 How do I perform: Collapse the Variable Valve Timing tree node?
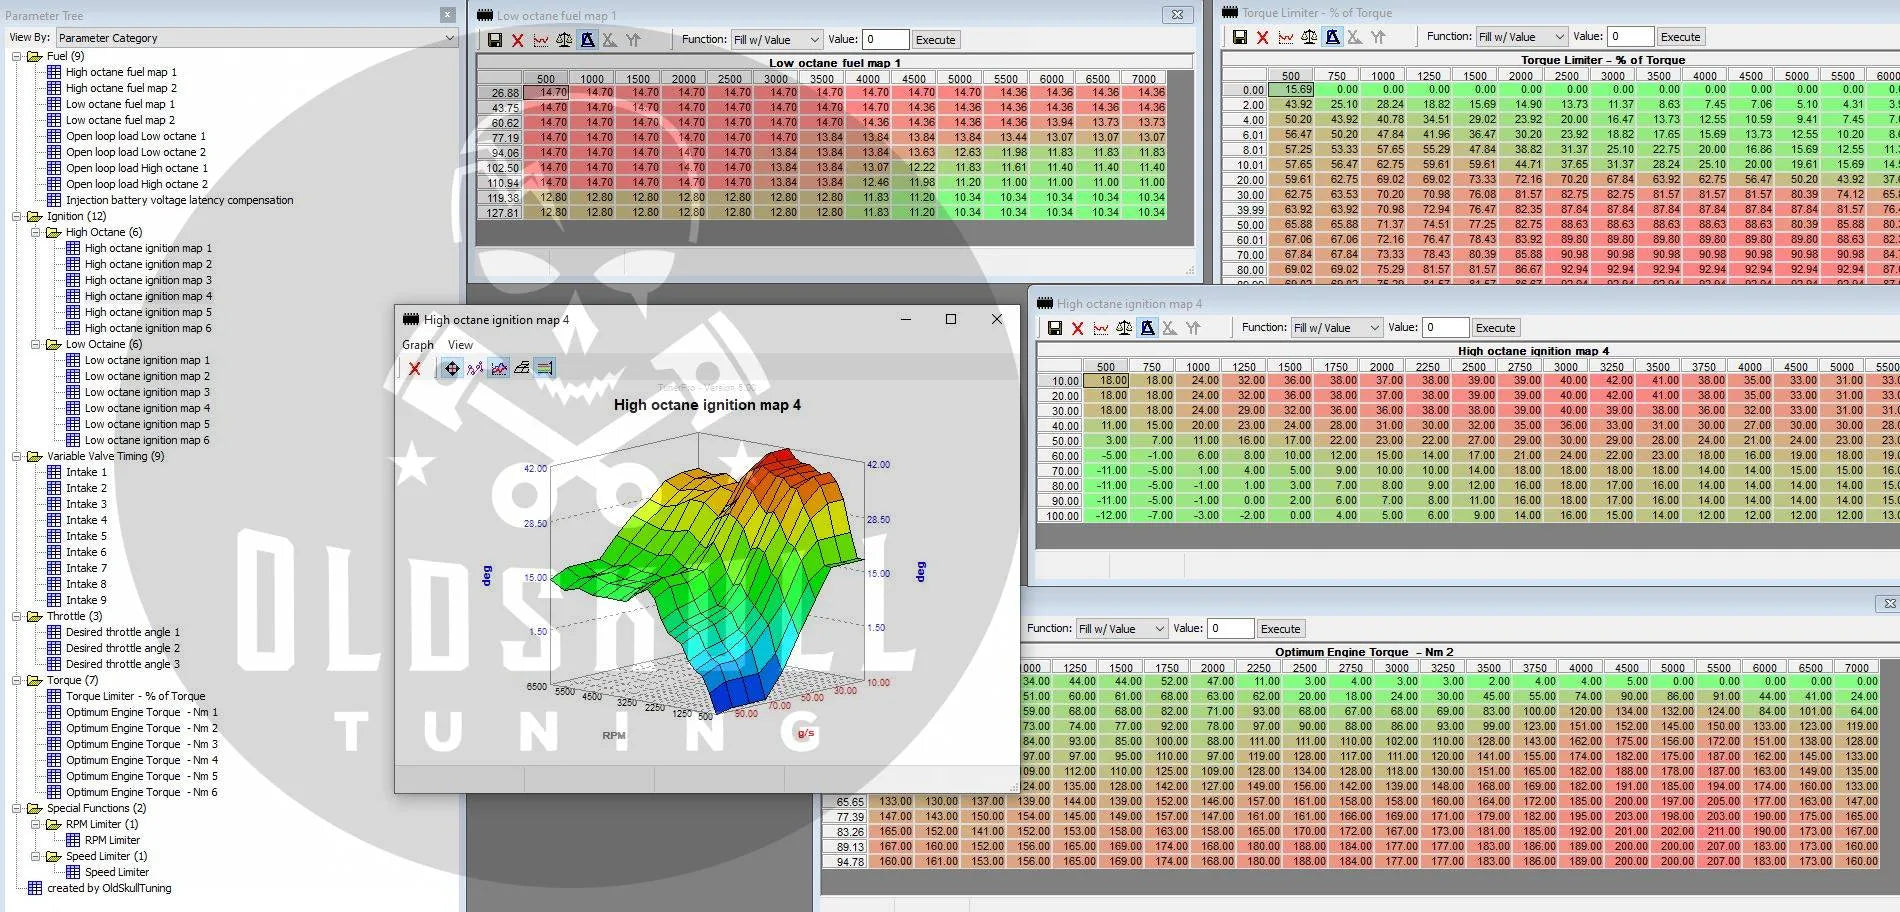click(x=17, y=456)
